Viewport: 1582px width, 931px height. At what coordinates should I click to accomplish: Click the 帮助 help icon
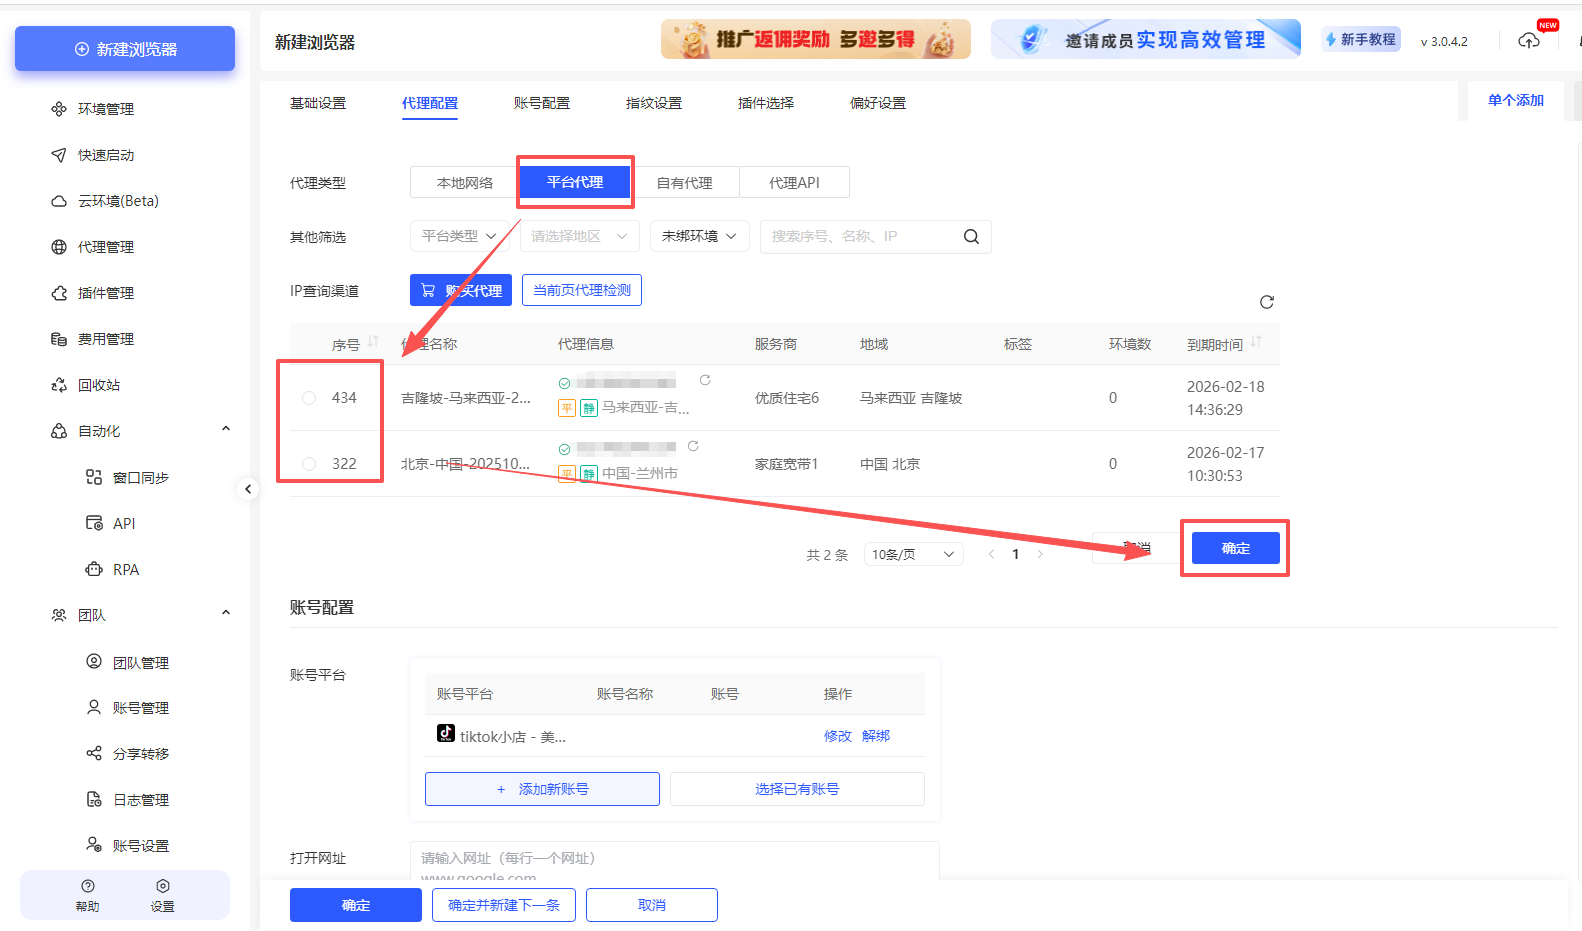[88, 886]
